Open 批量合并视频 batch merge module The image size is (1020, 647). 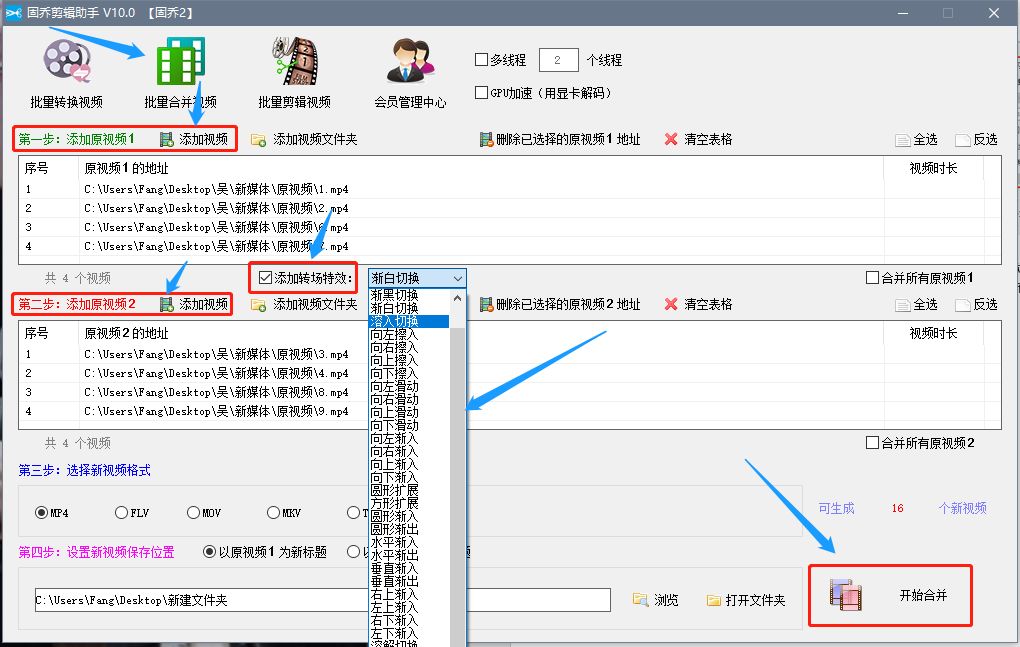[180, 73]
